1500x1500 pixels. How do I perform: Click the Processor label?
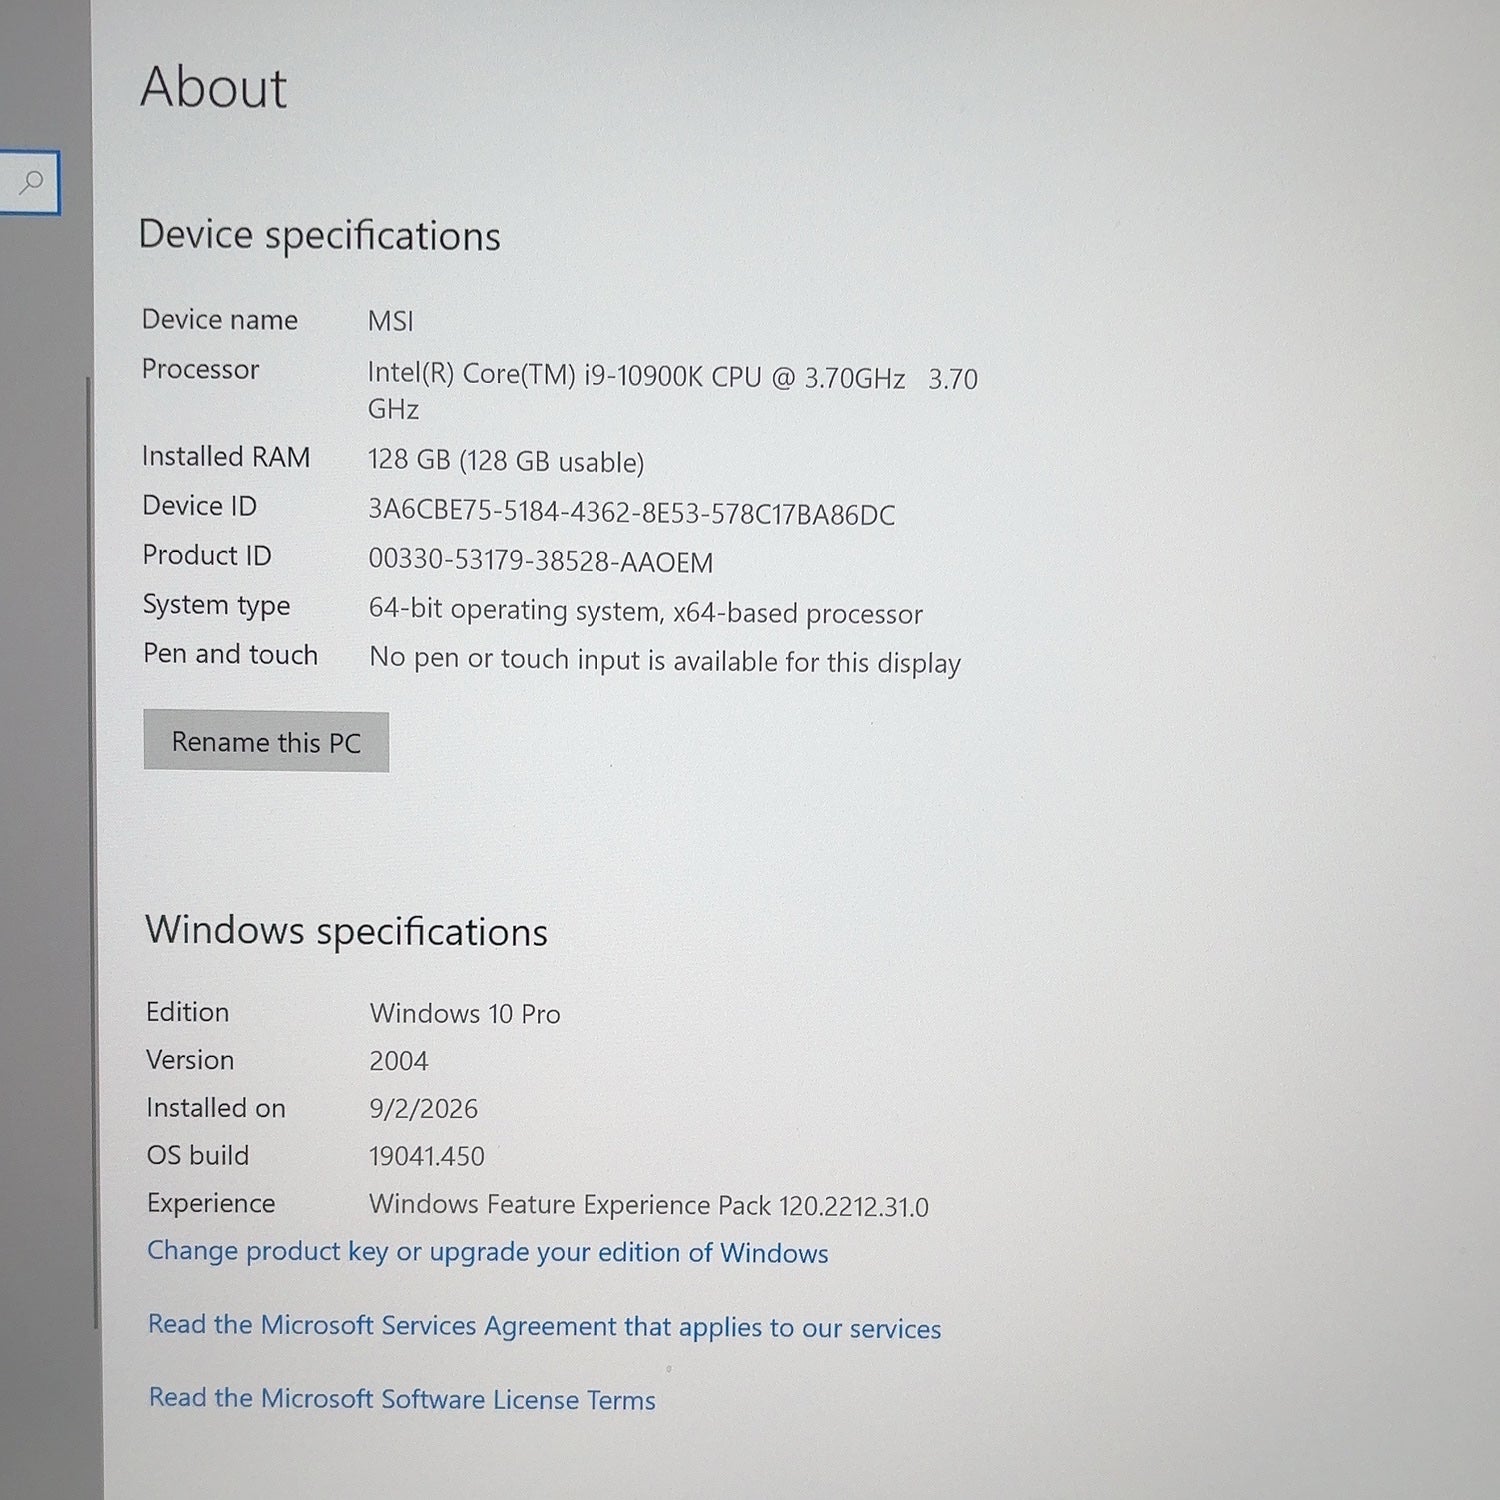click(201, 369)
